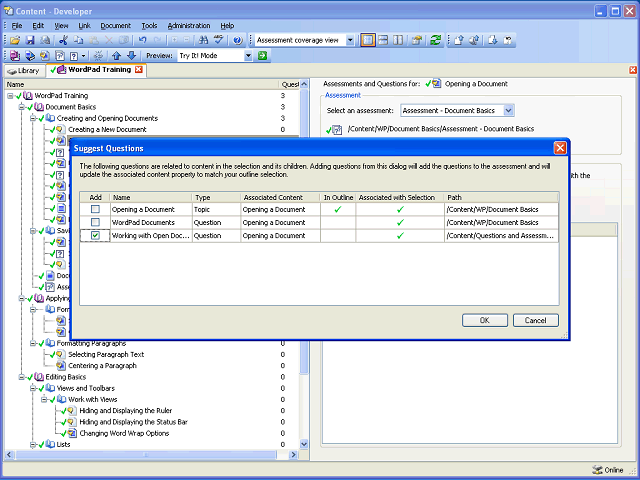Click the Cancel Check Out icon
Screen dimensions: 640x480
coord(508,40)
